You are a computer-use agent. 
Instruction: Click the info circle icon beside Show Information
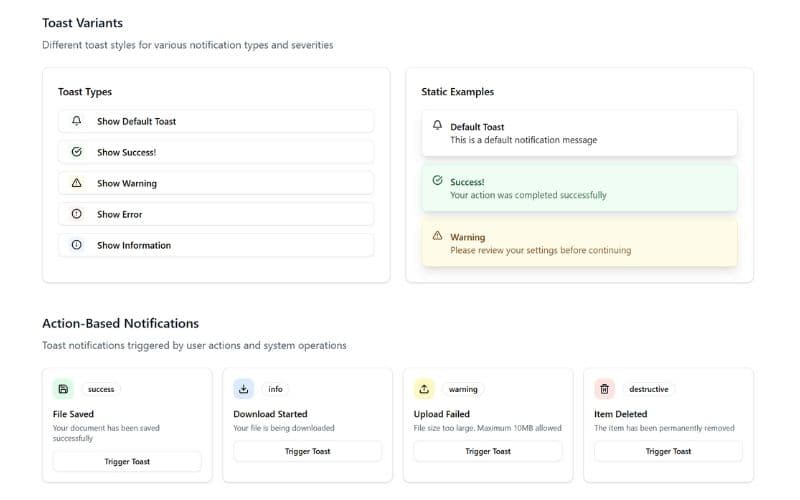[x=77, y=245]
